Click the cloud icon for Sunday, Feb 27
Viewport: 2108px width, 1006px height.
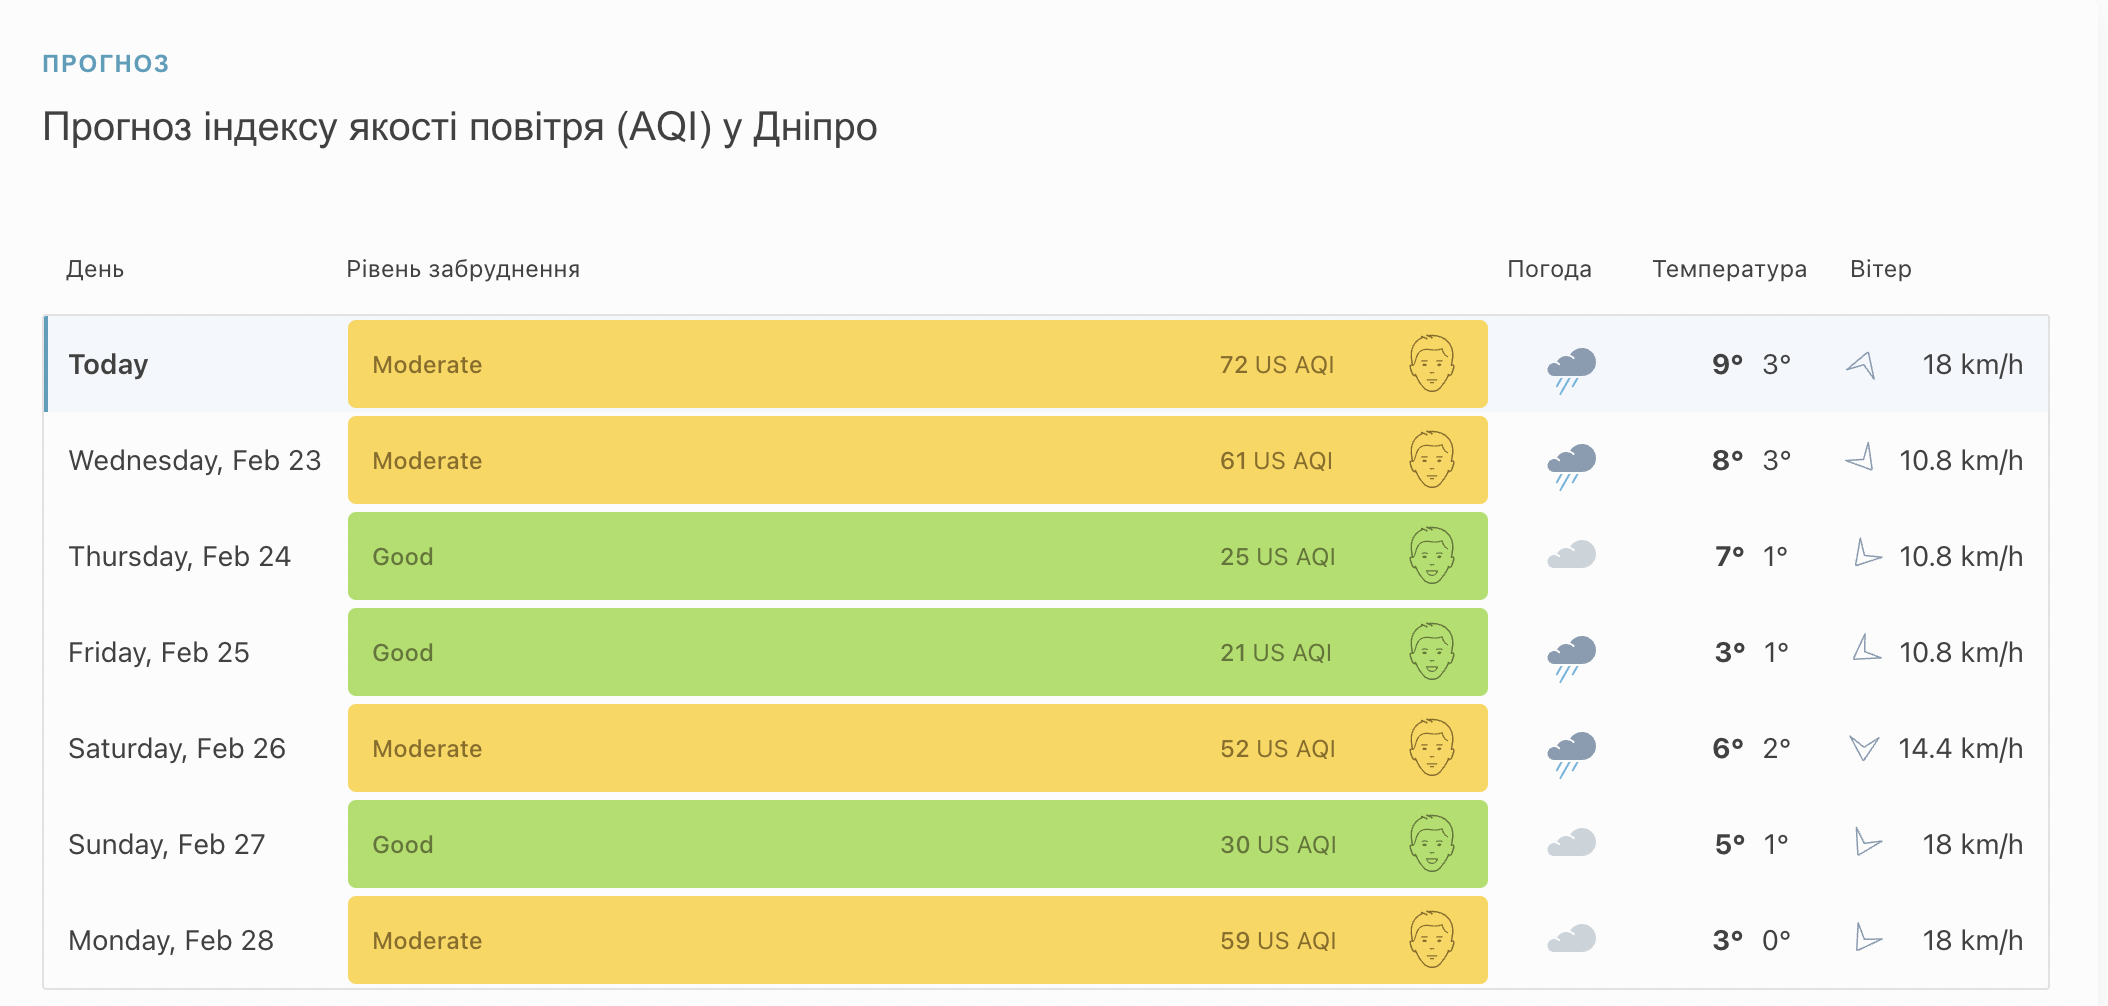coord(1571,843)
